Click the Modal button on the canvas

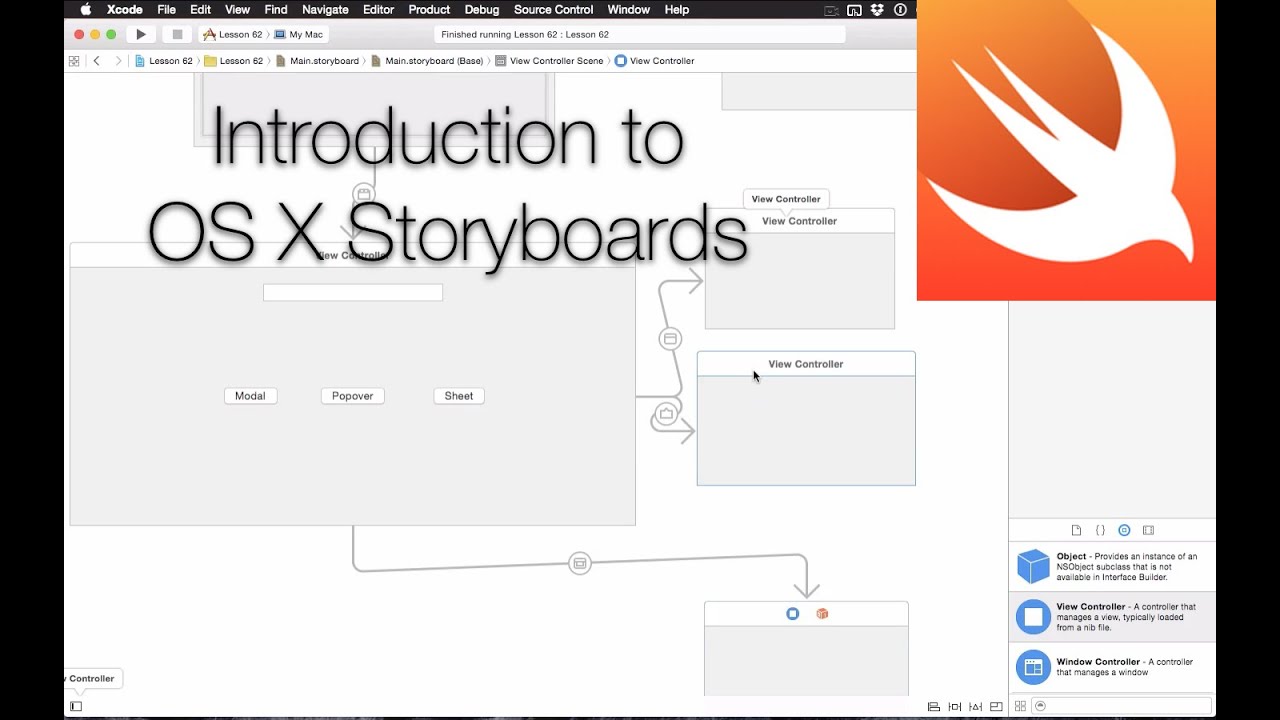pyautogui.click(x=250, y=396)
